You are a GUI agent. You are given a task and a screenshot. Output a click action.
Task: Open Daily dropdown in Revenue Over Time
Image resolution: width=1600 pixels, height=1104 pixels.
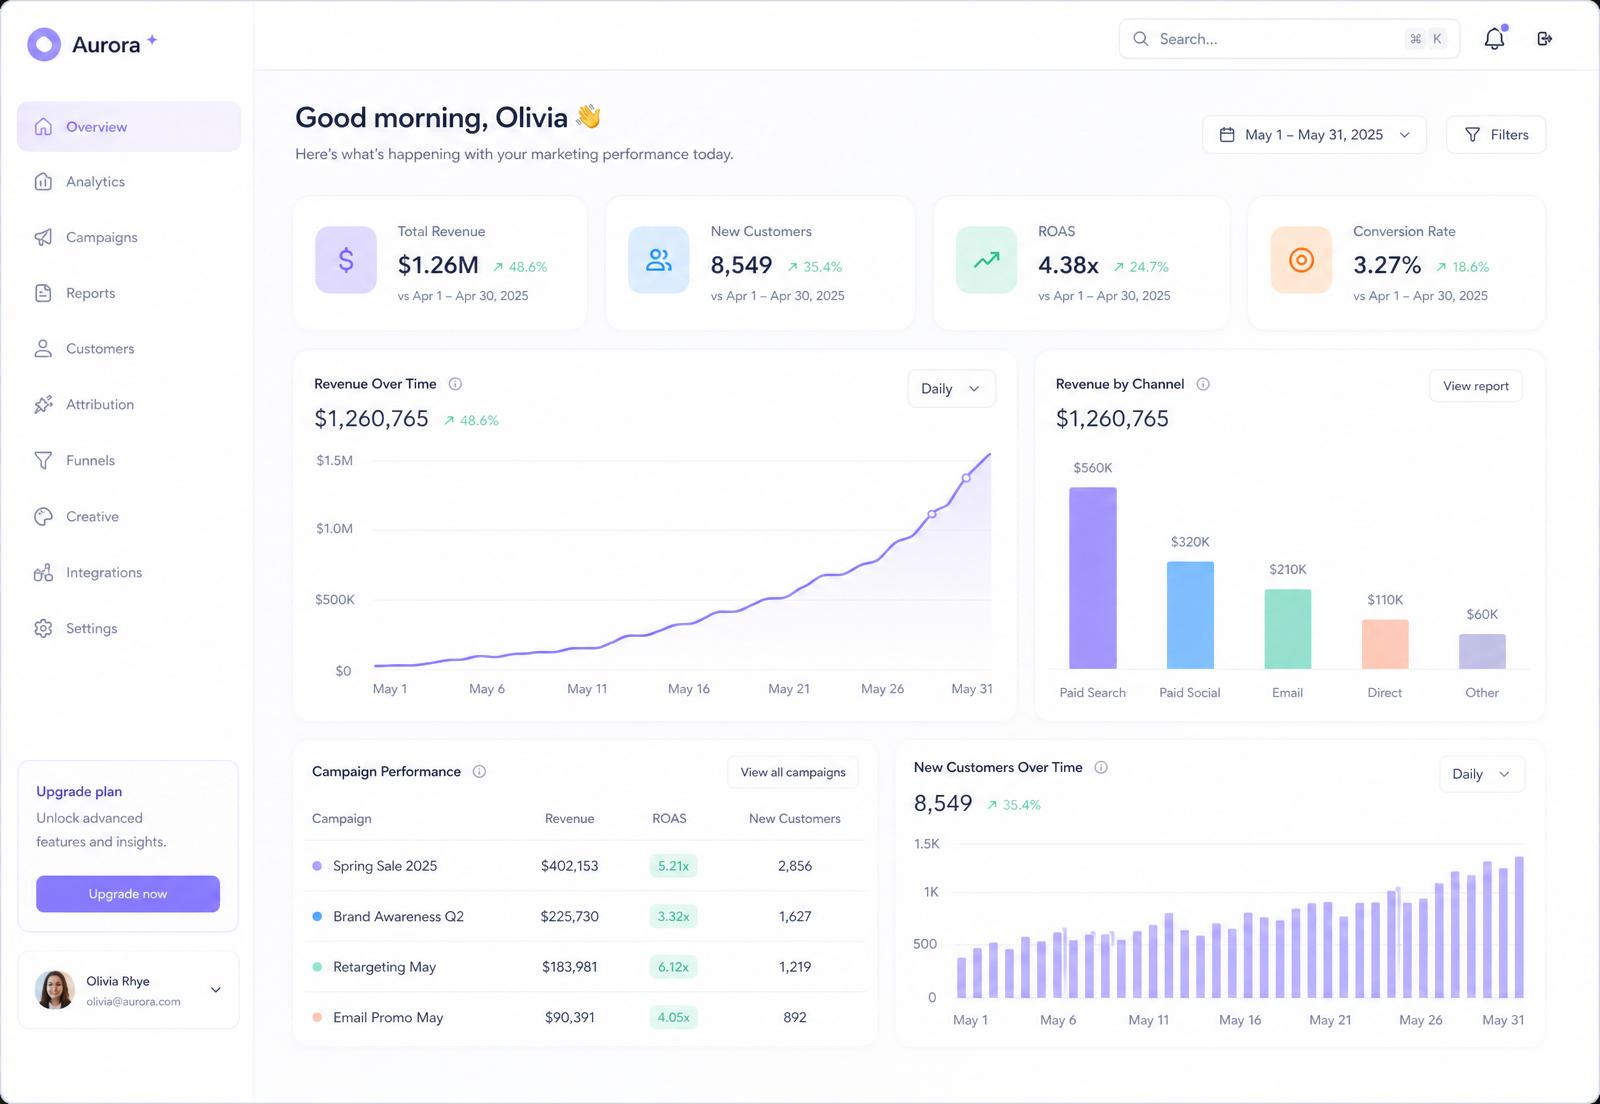[951, 389]
